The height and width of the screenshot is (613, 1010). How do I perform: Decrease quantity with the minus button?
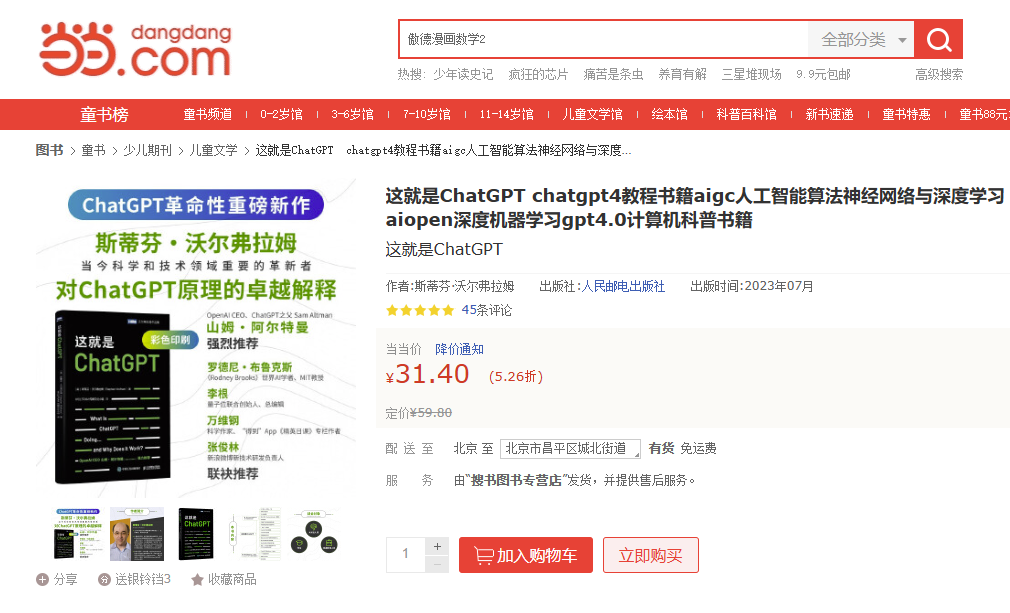click(437, 564)
